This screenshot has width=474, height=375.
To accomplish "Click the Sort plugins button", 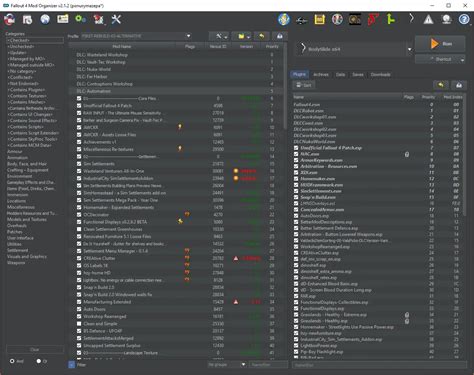I will point(304,85).
